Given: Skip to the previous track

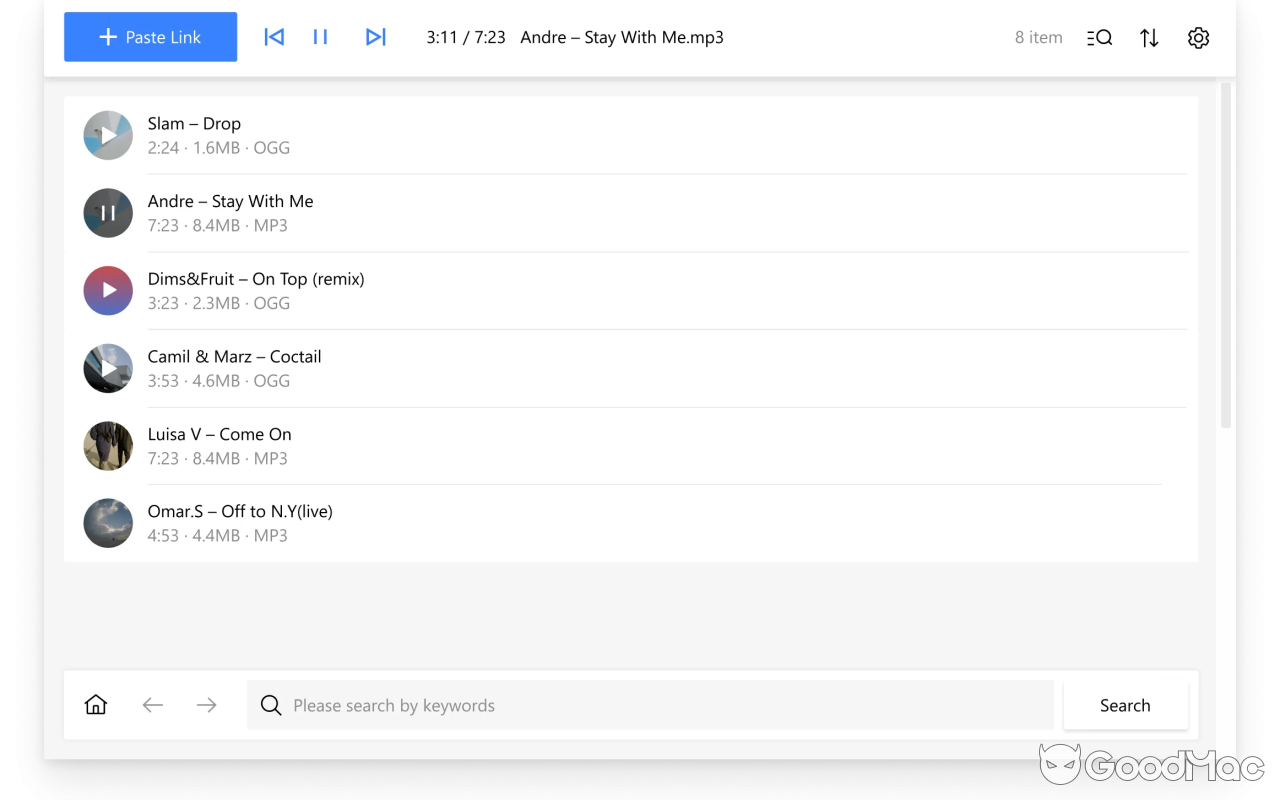Looking at the screenshot, I should (x=273, y=37).
